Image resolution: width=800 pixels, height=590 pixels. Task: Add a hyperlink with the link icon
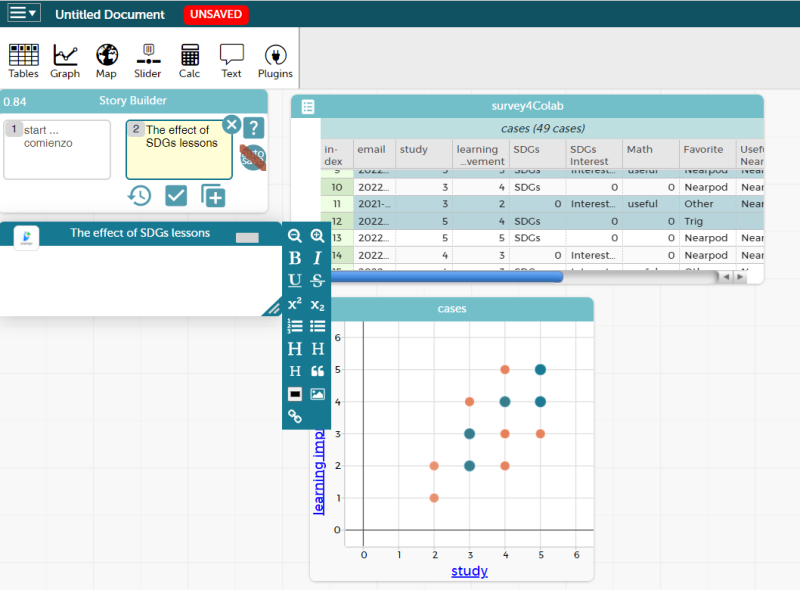click(294, 416)
